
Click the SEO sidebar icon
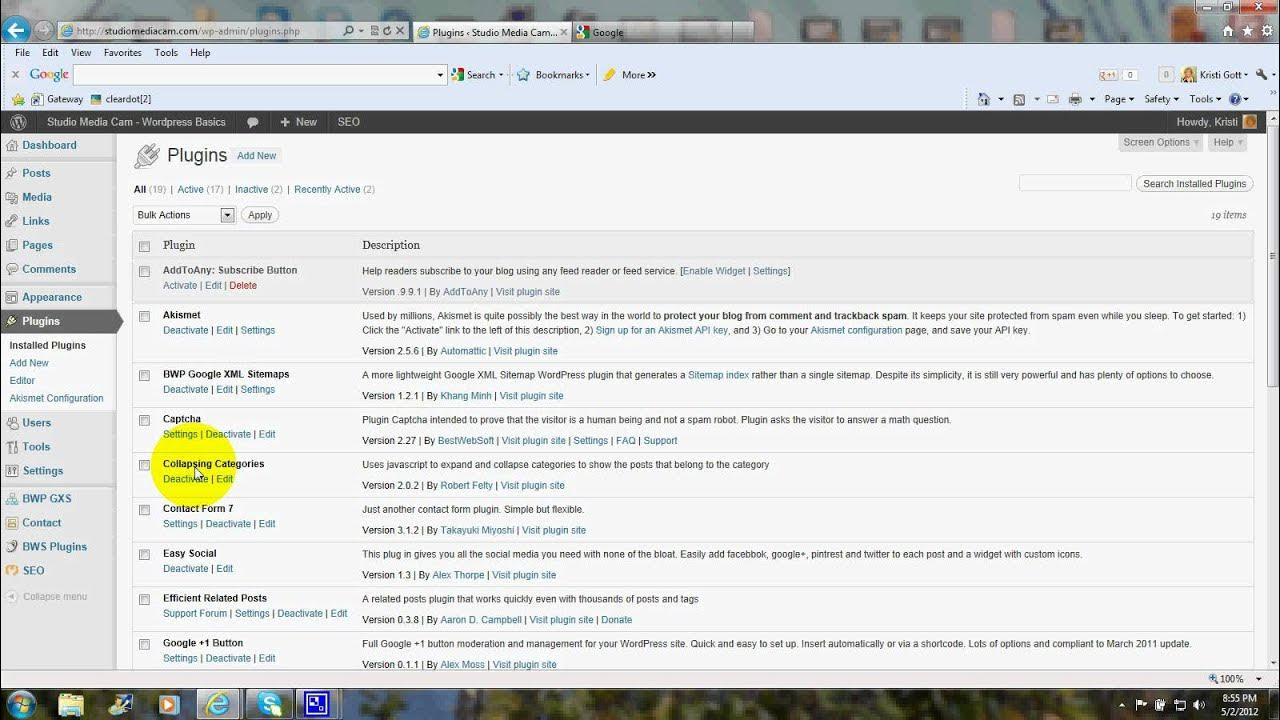point(12,571)
